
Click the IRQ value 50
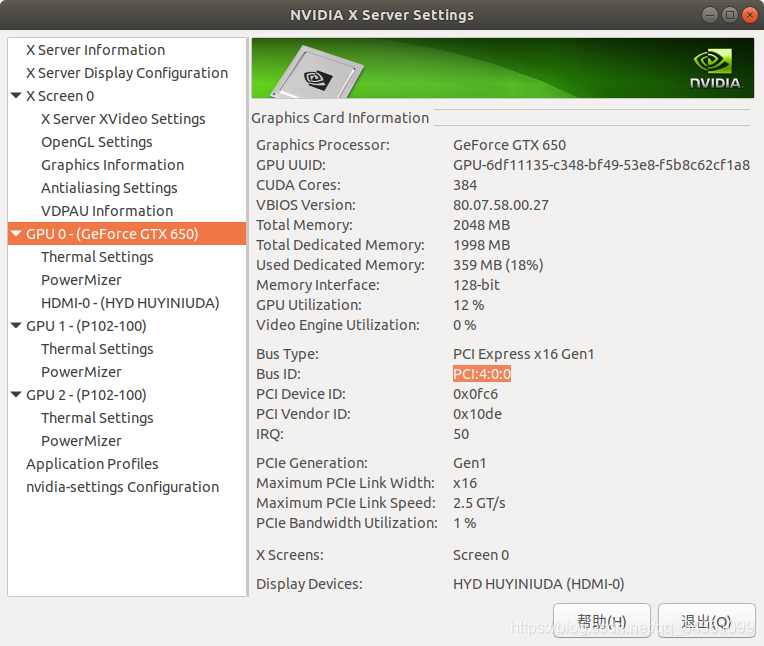[x=461, y=434]
